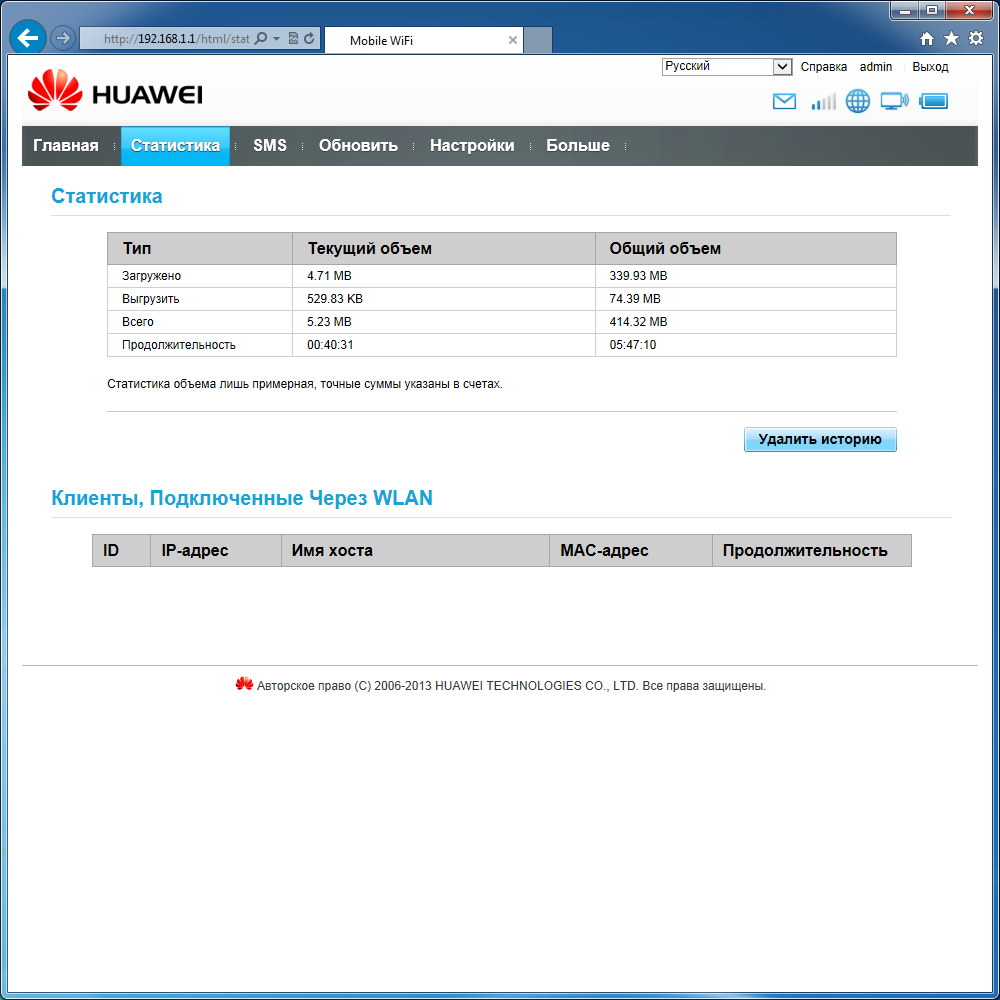Viewport: 1000px width, 1000px height.
Task: Click the Huawei logo
Action: pyautogui.click(x=115, y=91)
